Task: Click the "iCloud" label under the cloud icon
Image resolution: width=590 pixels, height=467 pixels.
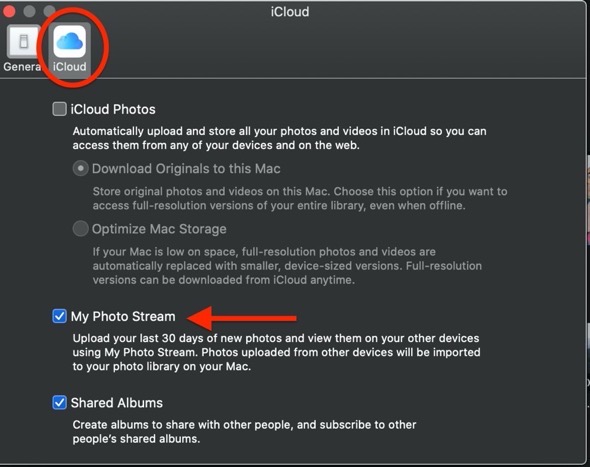Action: point(70,67)
